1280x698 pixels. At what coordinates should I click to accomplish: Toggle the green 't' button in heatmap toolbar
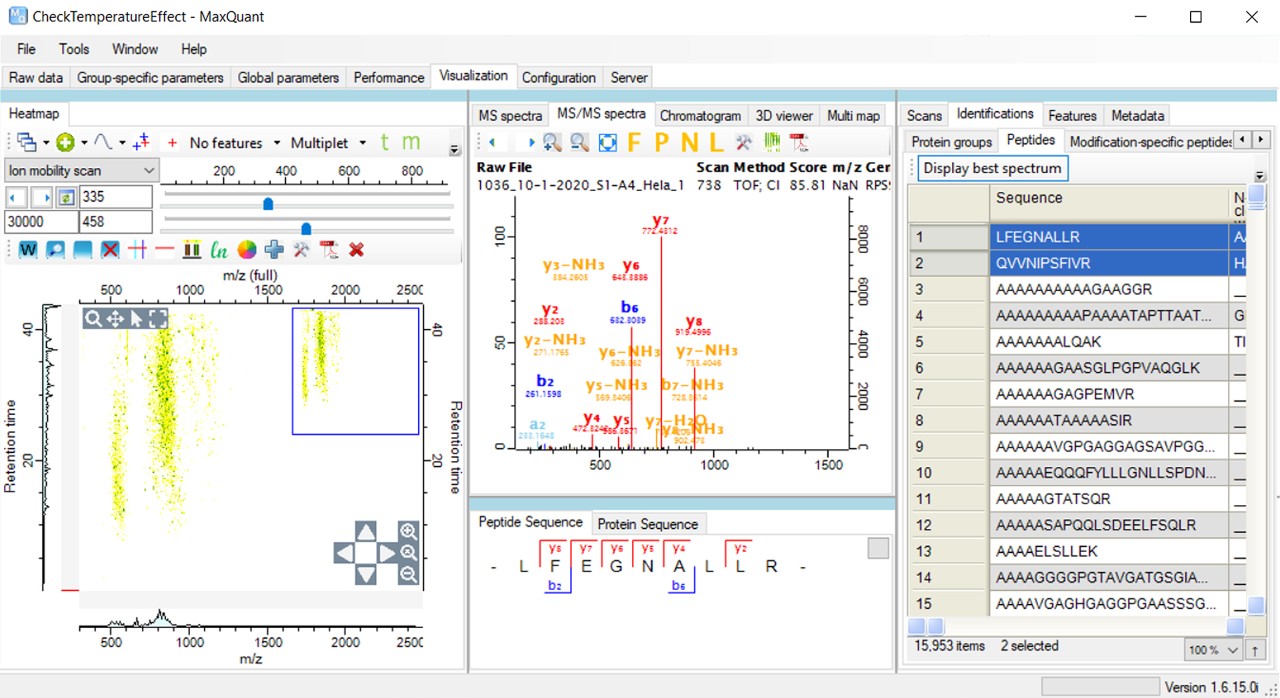[x=385, y=143]
